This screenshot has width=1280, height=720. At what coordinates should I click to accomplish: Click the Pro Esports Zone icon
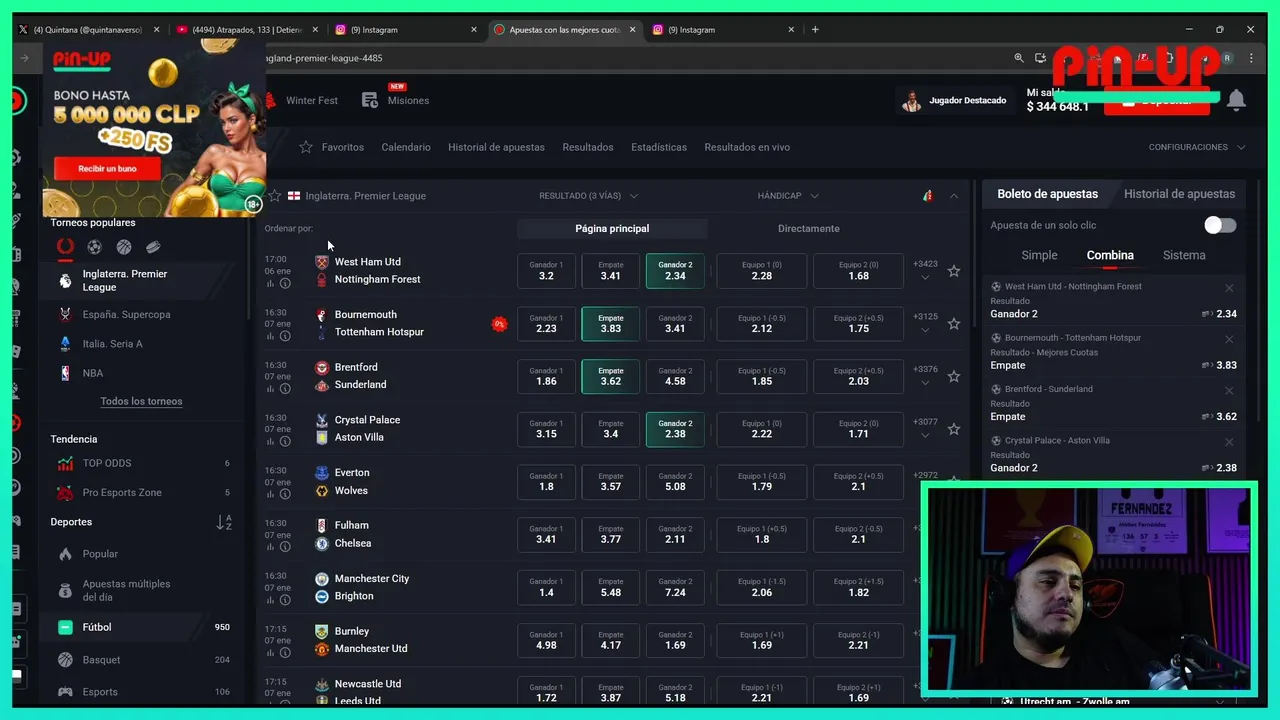coord(65,492)
